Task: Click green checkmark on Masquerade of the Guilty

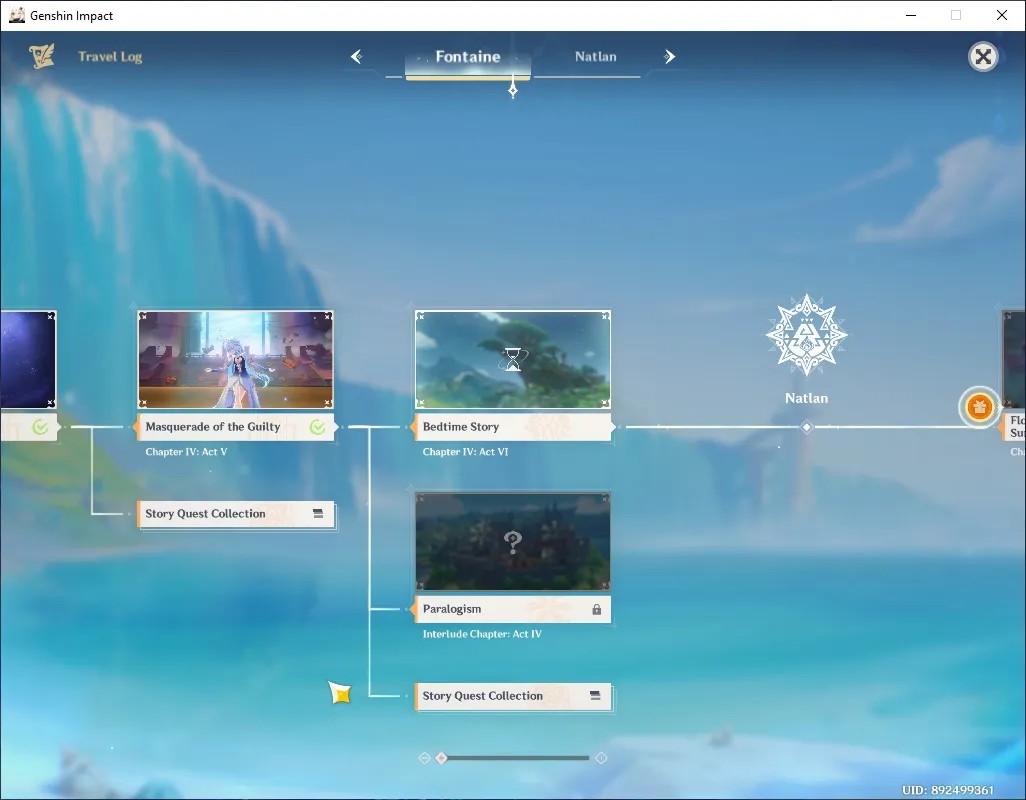Action: [317, 427]
